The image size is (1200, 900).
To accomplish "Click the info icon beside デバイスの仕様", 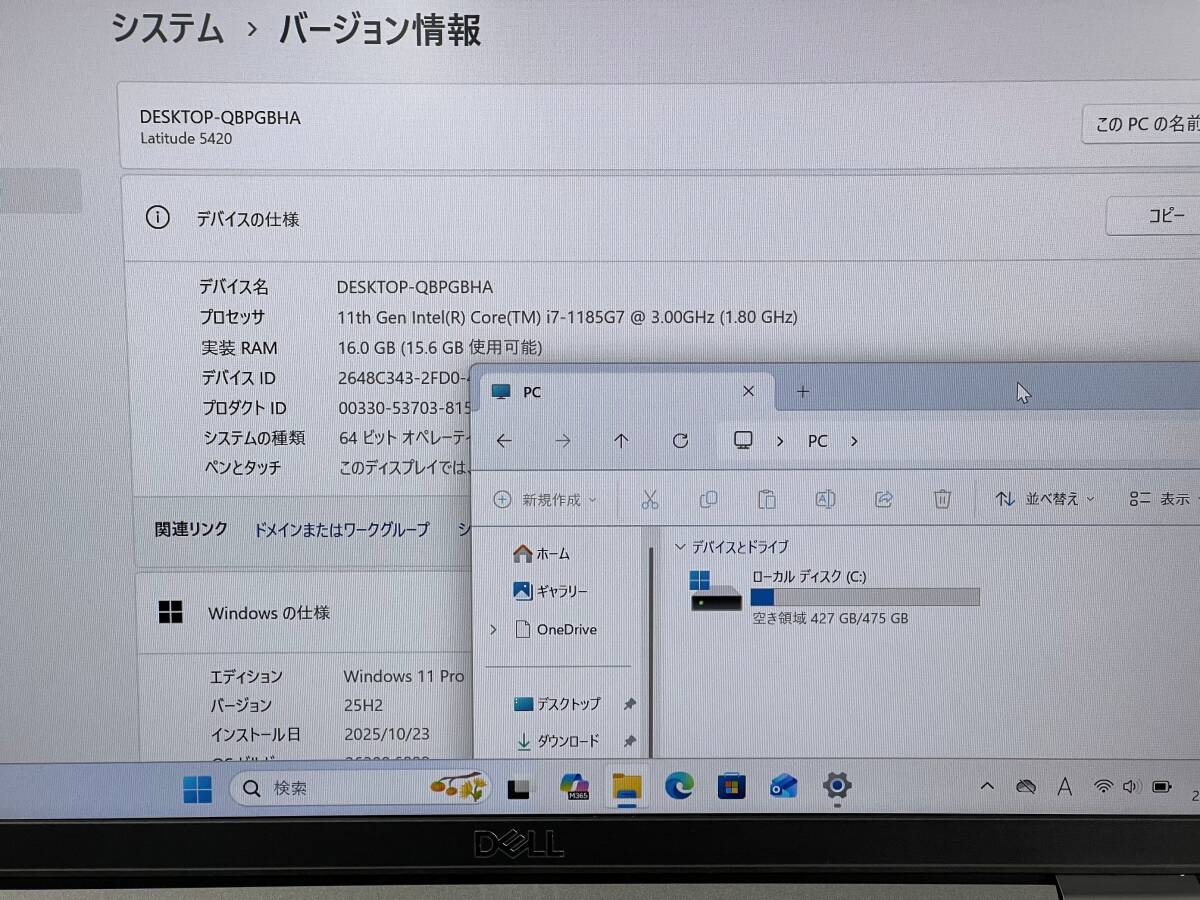I will 157,217.
